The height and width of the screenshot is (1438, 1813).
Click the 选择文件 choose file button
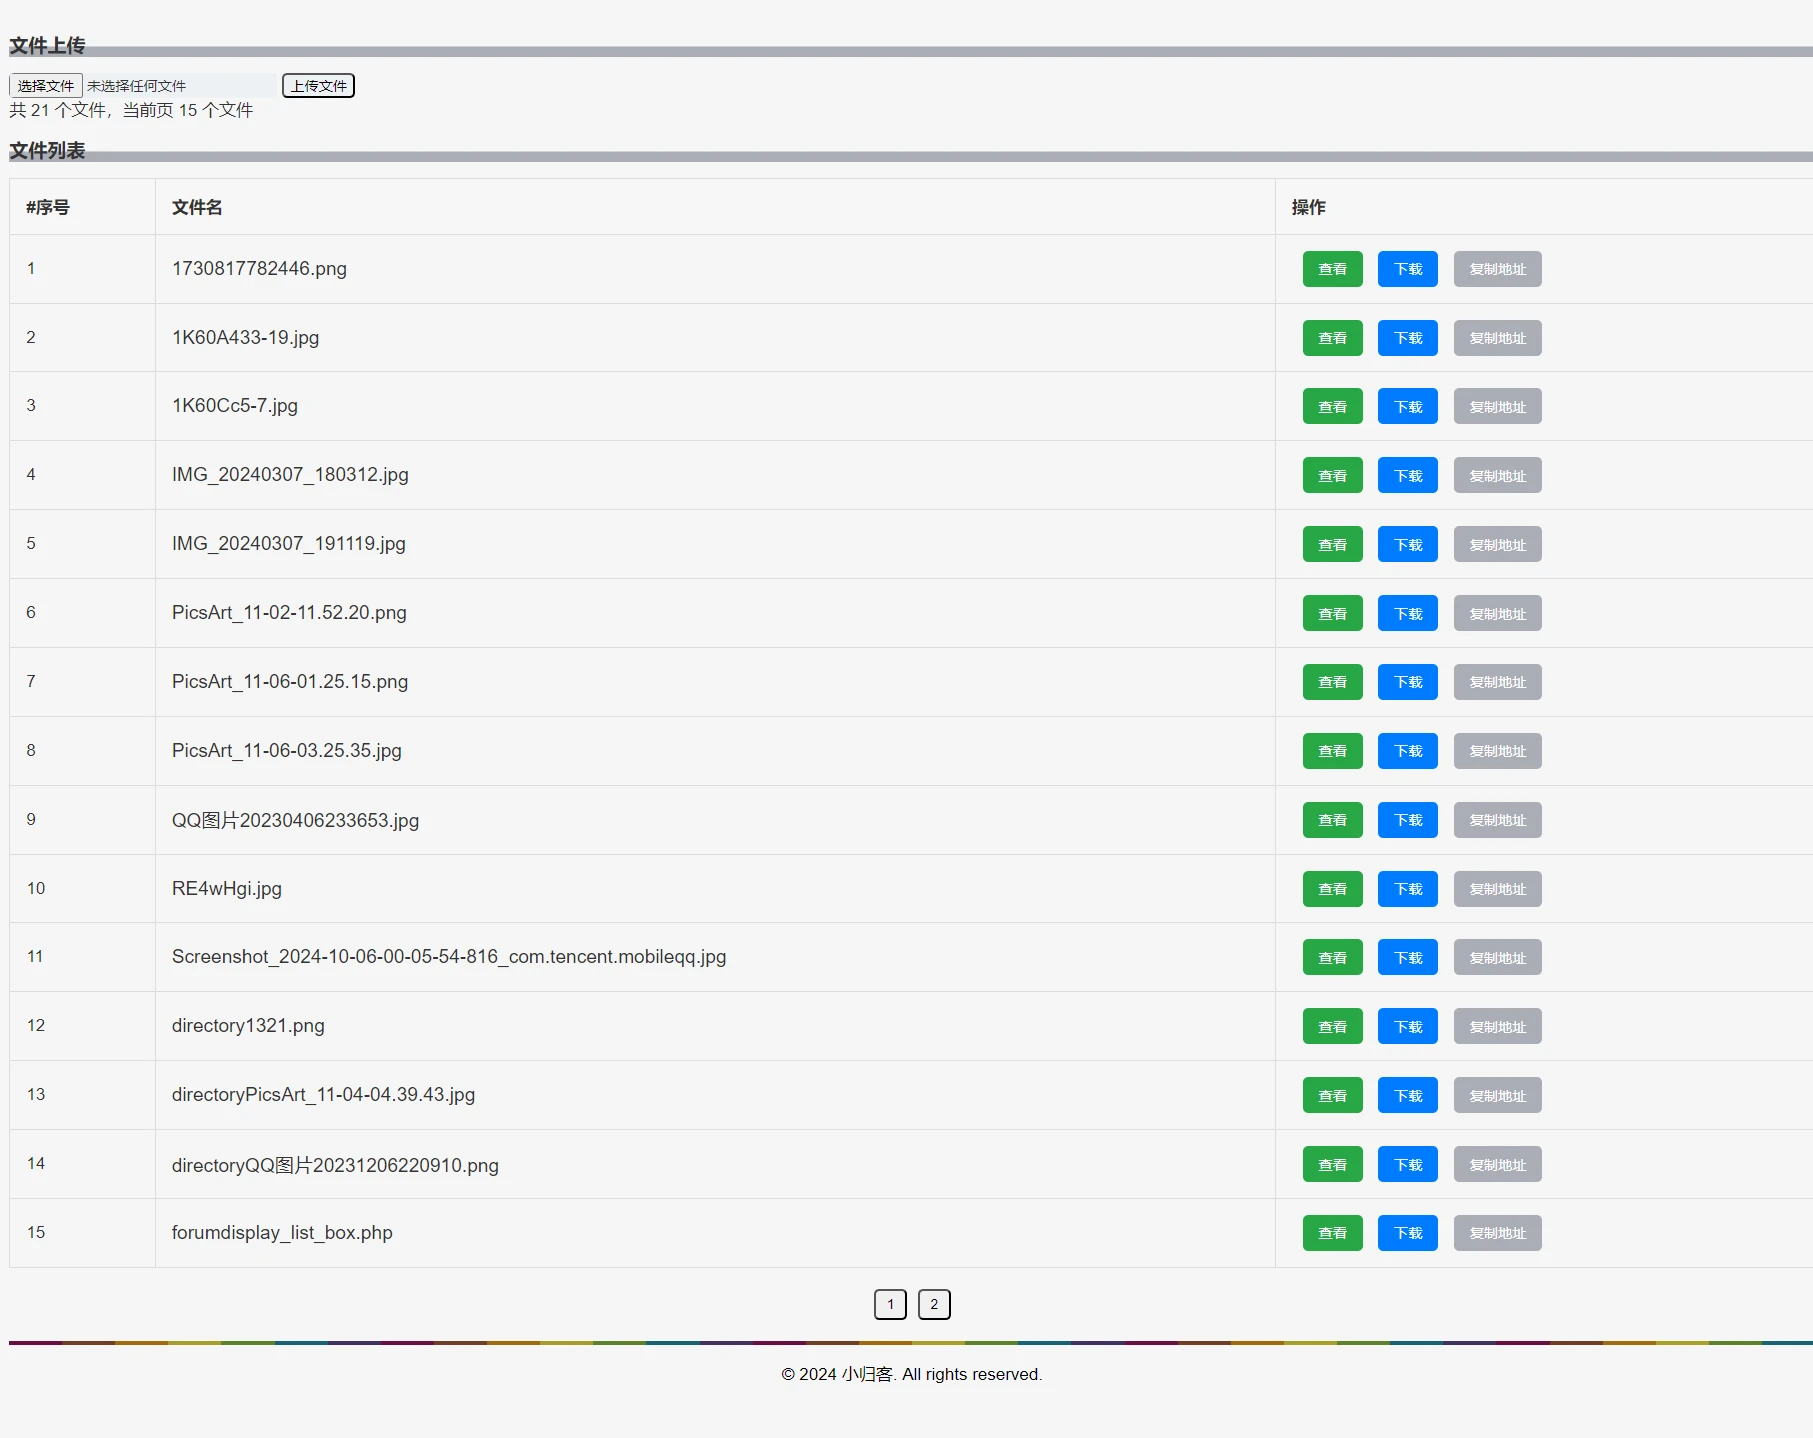point(46,86)
